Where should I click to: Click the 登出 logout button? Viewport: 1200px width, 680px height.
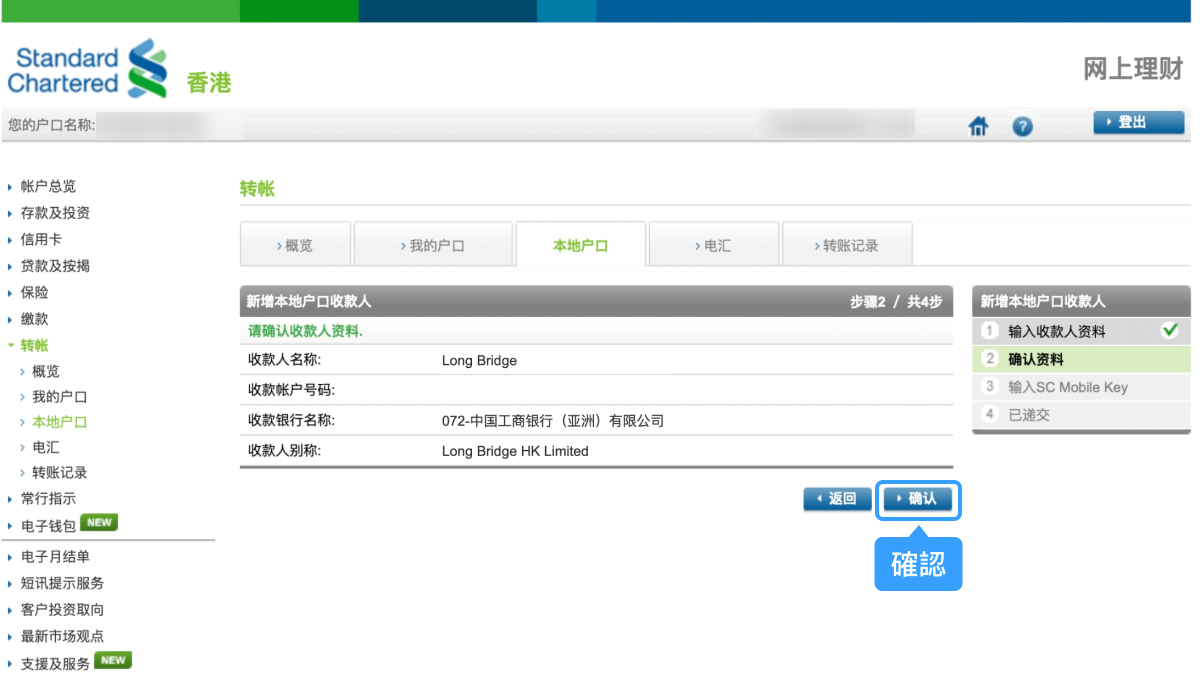coord(1138,123)
